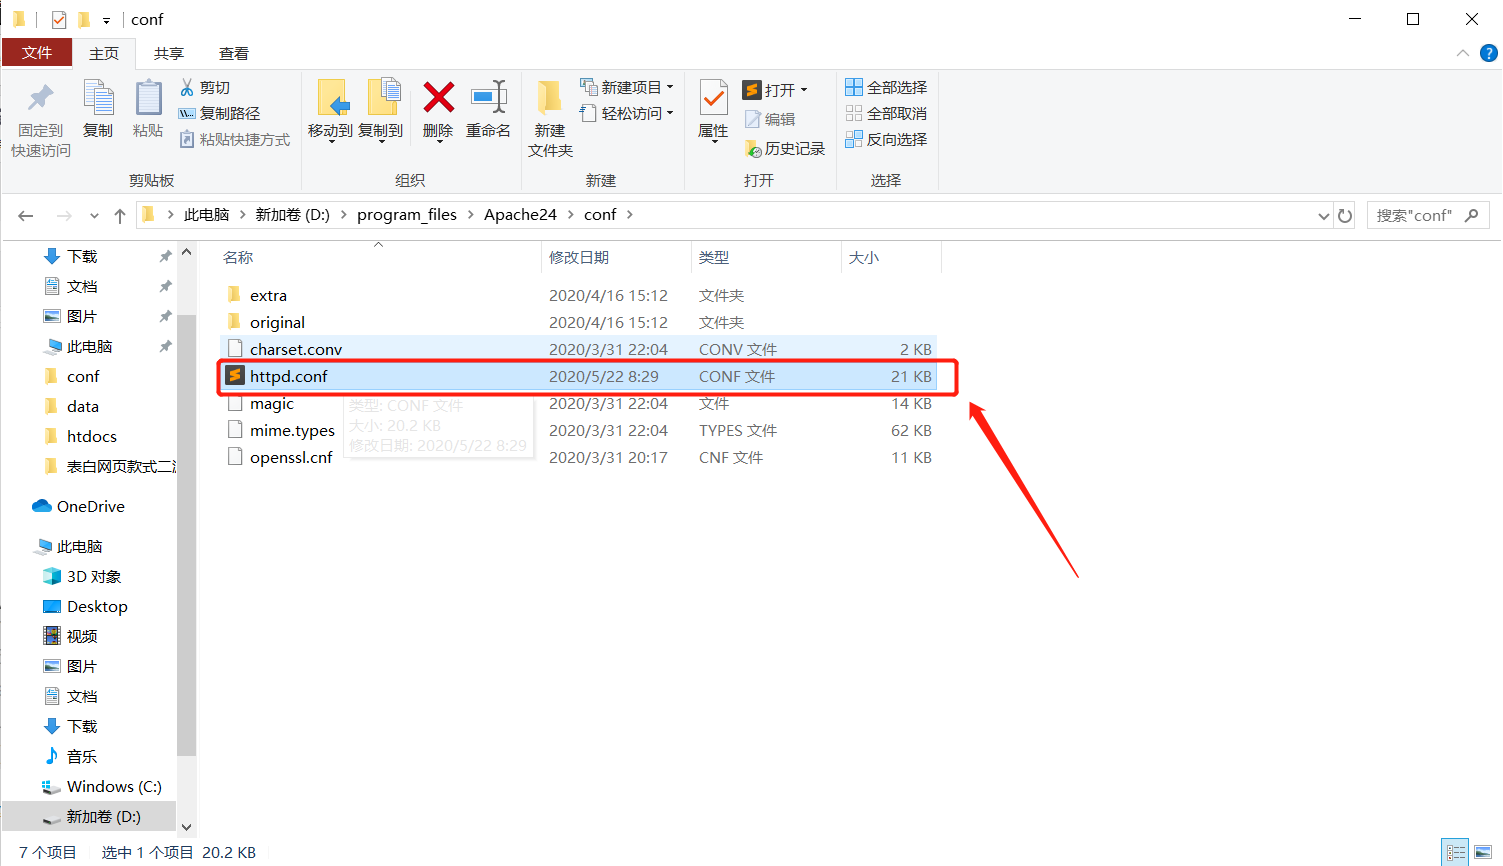Switch to the 查看 (View) ribbon tab

[x=233, y=53]
